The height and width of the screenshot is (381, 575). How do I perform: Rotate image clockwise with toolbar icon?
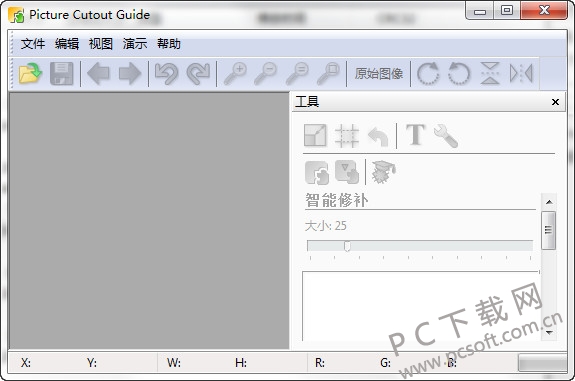428,73
